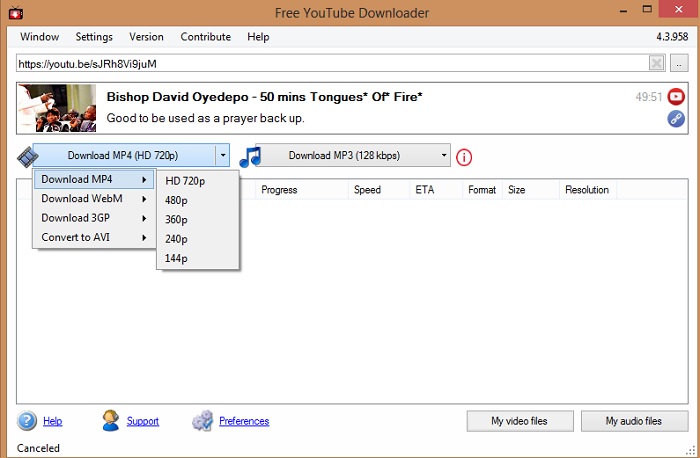The image size is (700, 458).
Task: Open the Contribute menu
Action: (x=205, y=37)
